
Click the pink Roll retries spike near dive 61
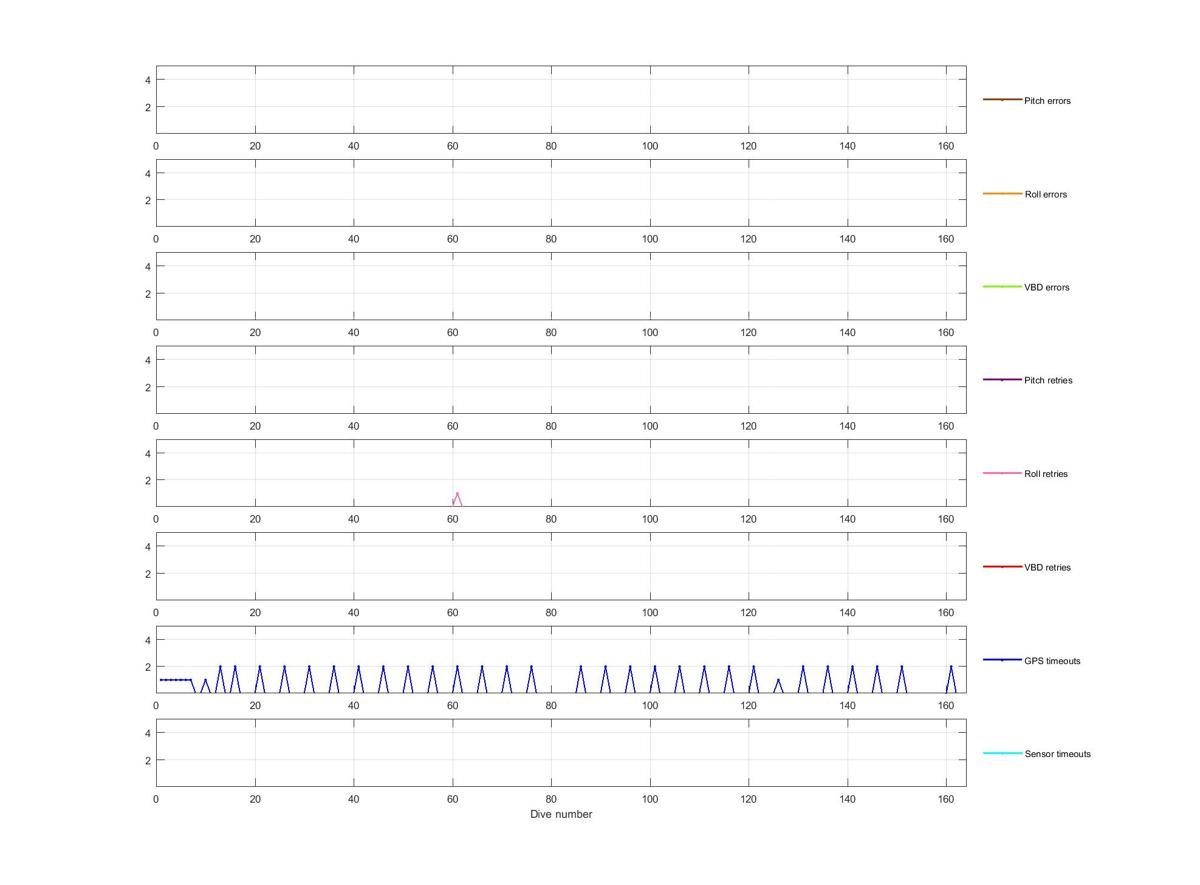(x=457, y=499)
